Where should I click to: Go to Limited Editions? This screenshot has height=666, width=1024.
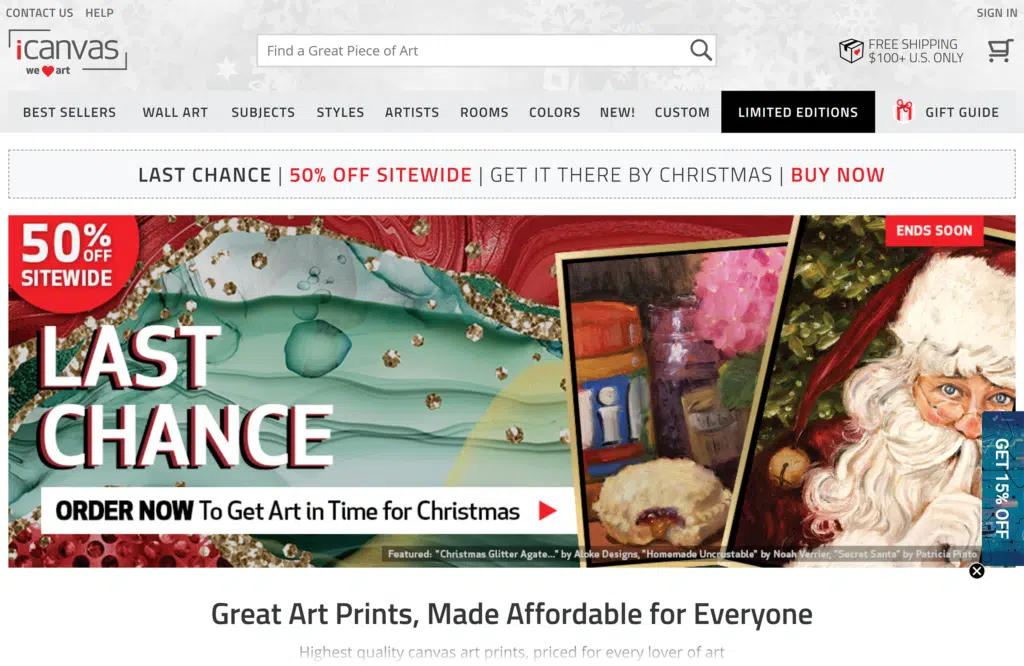click(x=798, y=112)
